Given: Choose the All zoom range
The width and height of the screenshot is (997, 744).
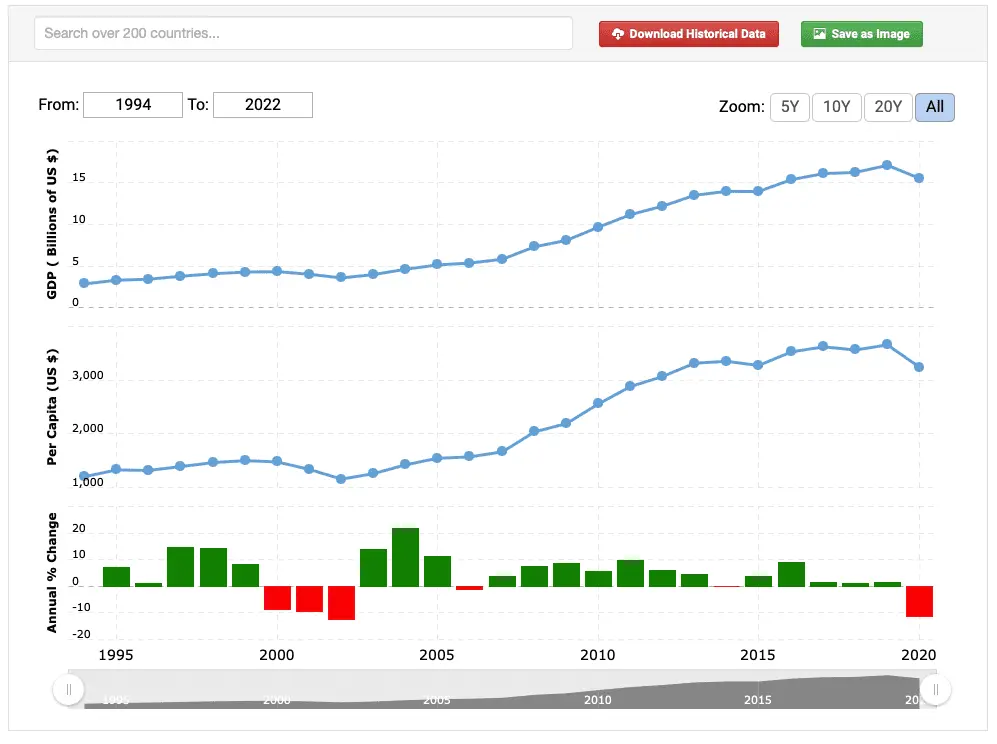Looking at the screenshot, I should tap(934, 107).
